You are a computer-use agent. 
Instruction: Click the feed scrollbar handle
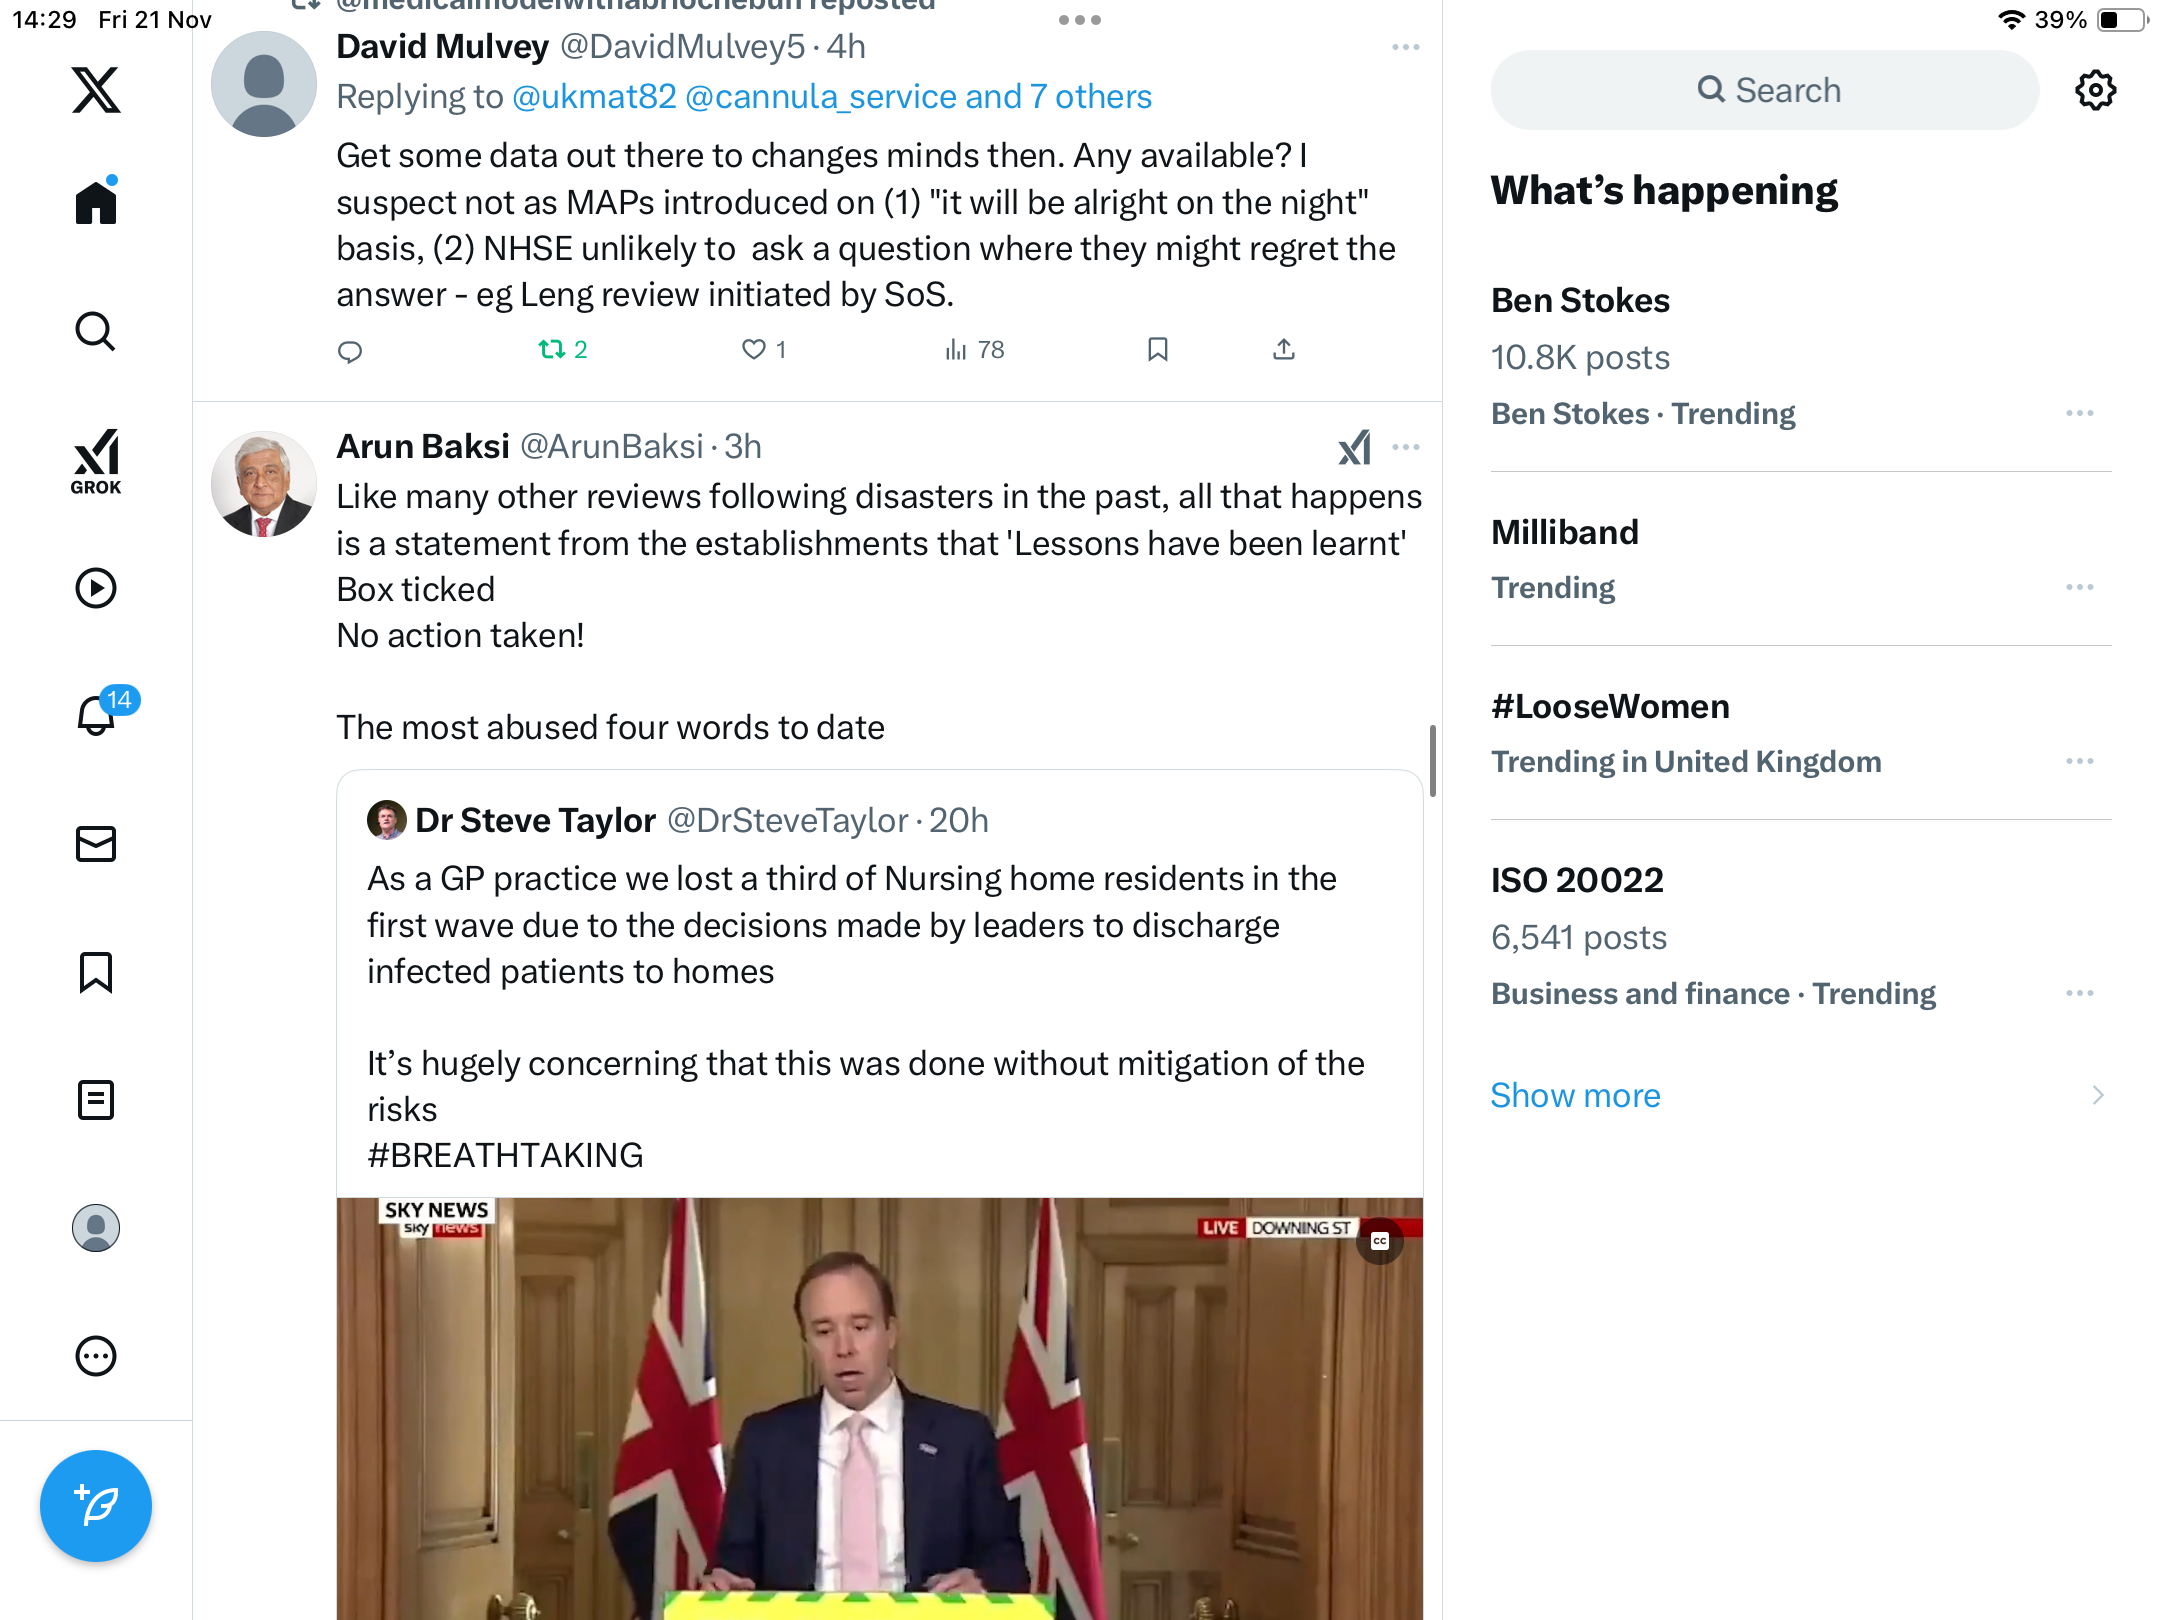1433,760
